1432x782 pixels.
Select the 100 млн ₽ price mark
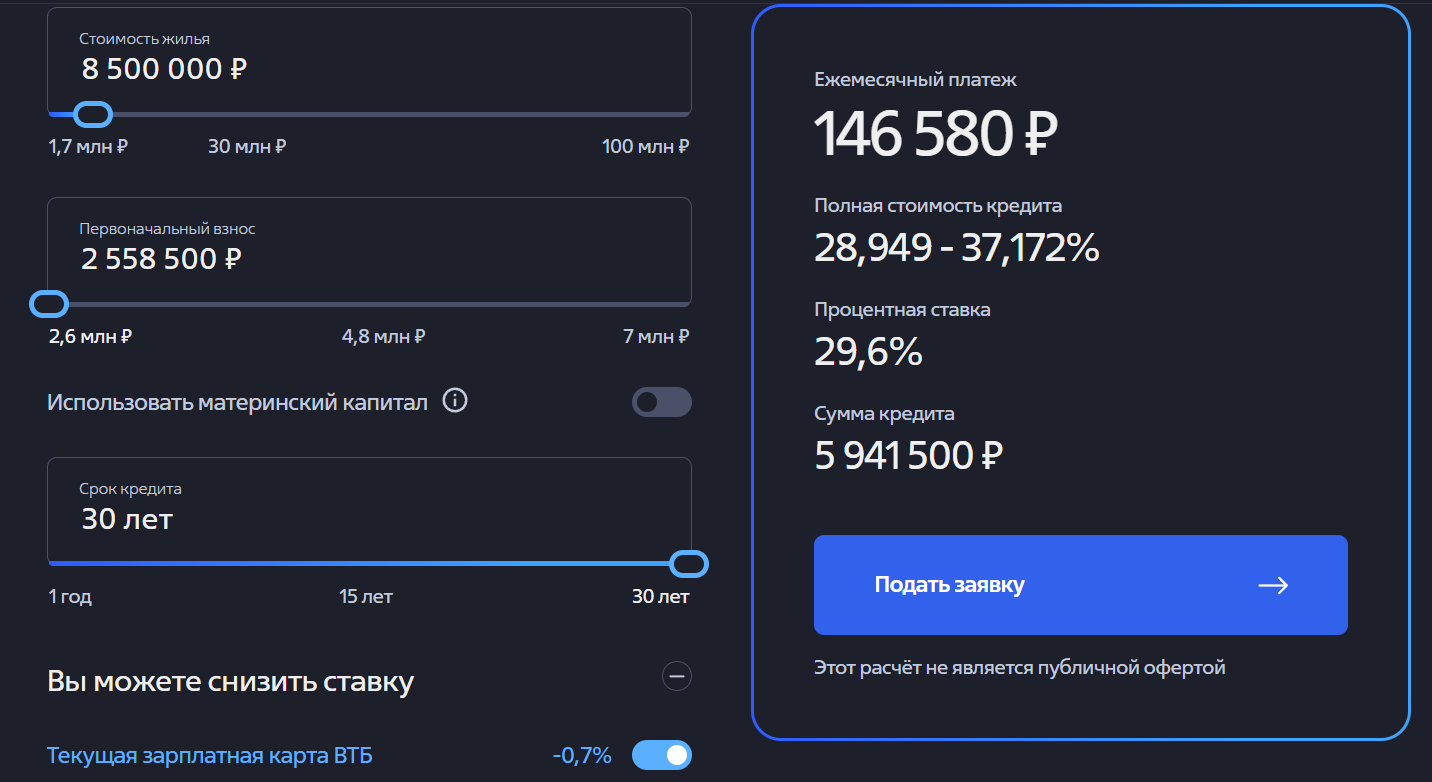[645, 146]
